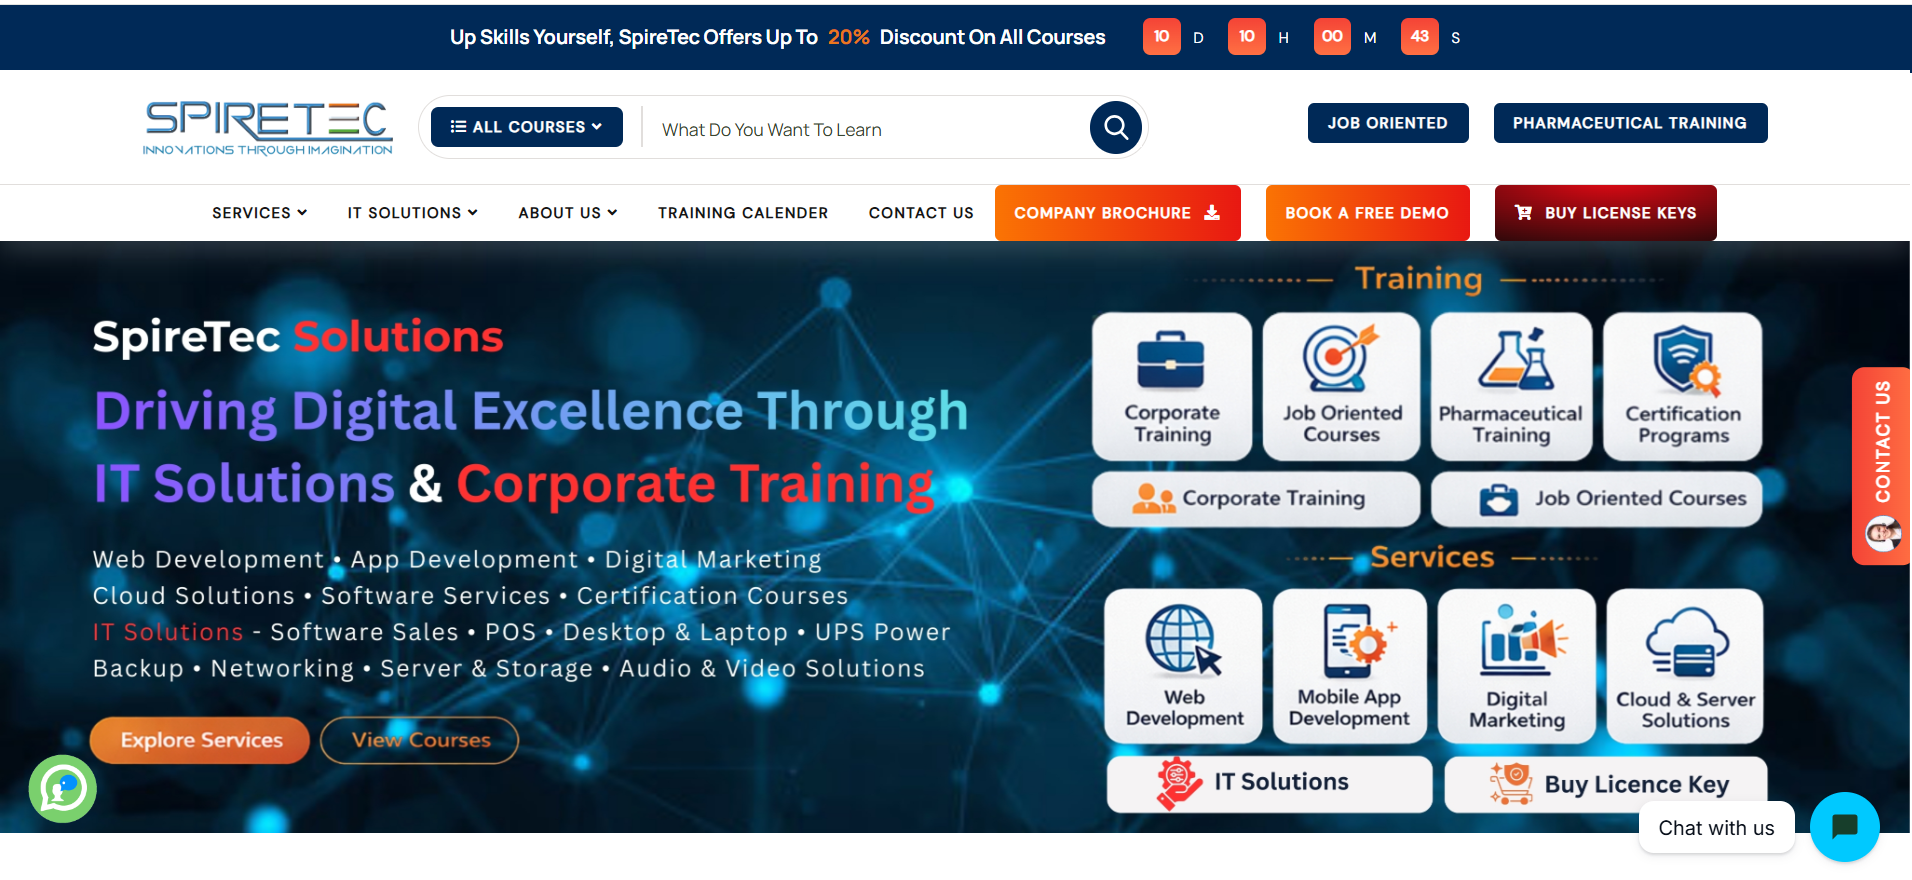Screen dimensions: 1912x880
Task: Click the seconds countdown value 43
Action: tap(1420, 37)
